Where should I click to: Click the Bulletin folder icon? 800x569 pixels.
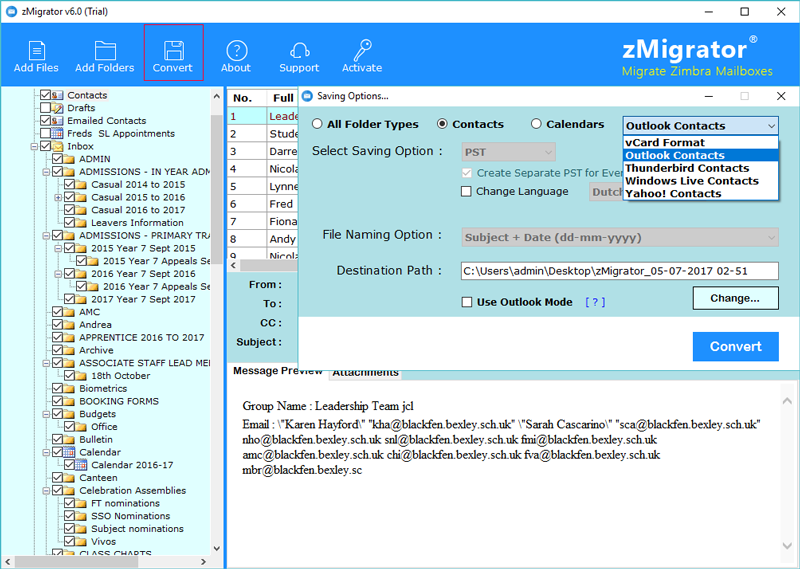(70, 439)
